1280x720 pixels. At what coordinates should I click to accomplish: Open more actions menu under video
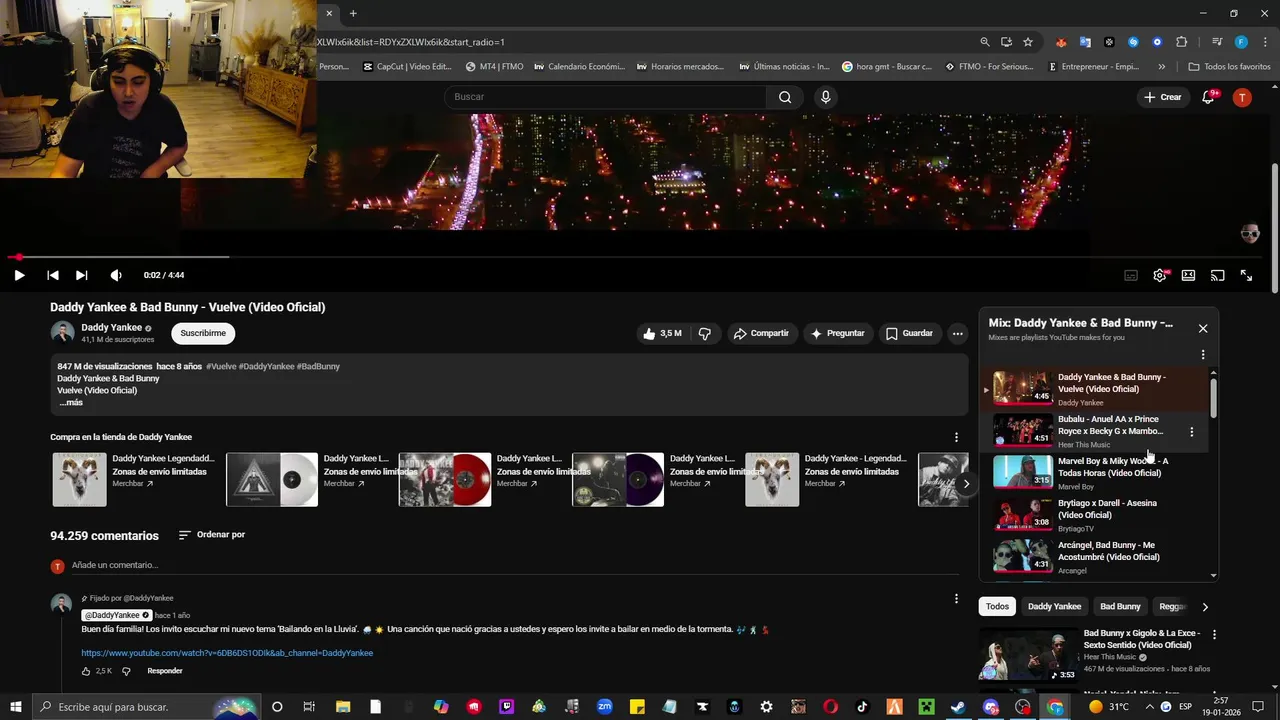click(957, 333)
